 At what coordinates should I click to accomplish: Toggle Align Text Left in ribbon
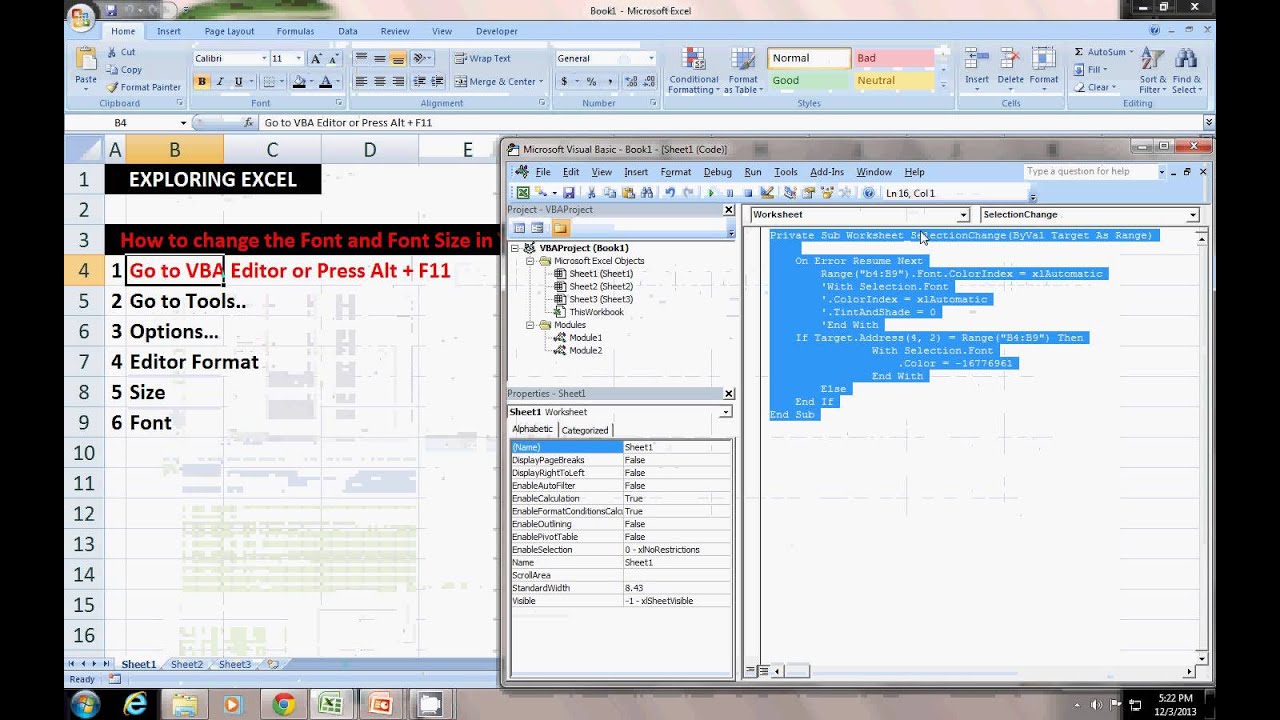pyautogui.click(x=361, y=82)
